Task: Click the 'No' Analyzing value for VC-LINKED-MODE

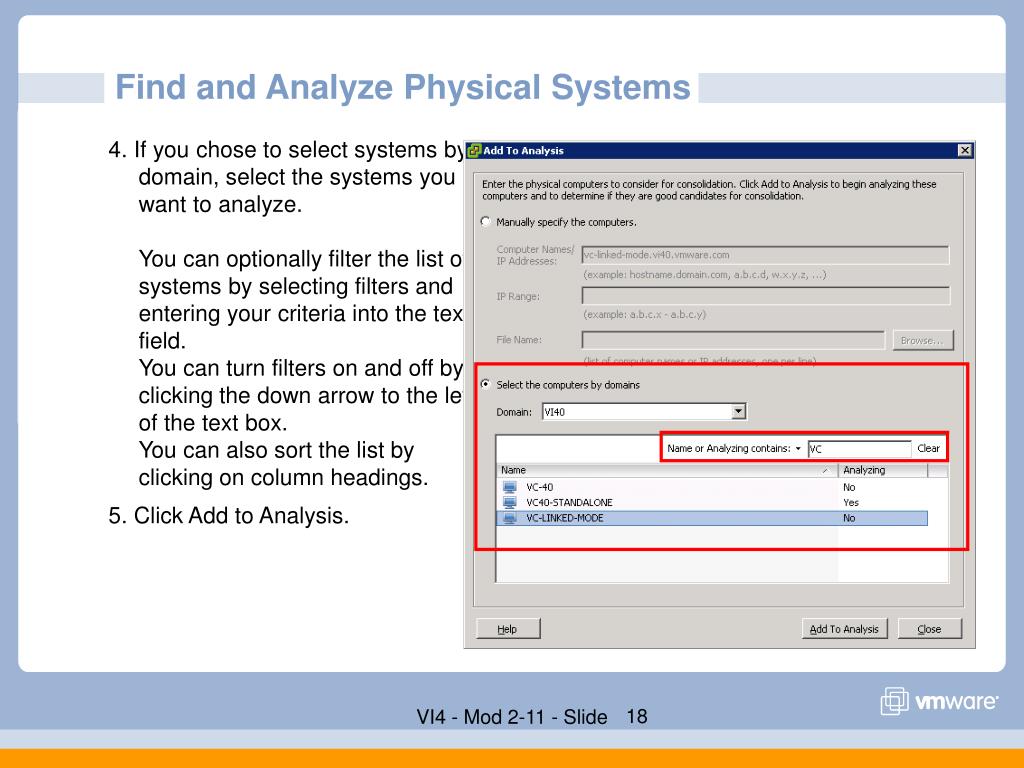Action: click(849, 518)
